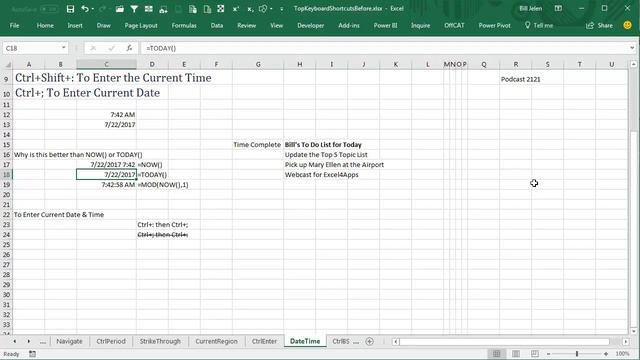Open the Power Pivot ribbon tab
This screenshot has height=360, width=640.
coord(494,25)
